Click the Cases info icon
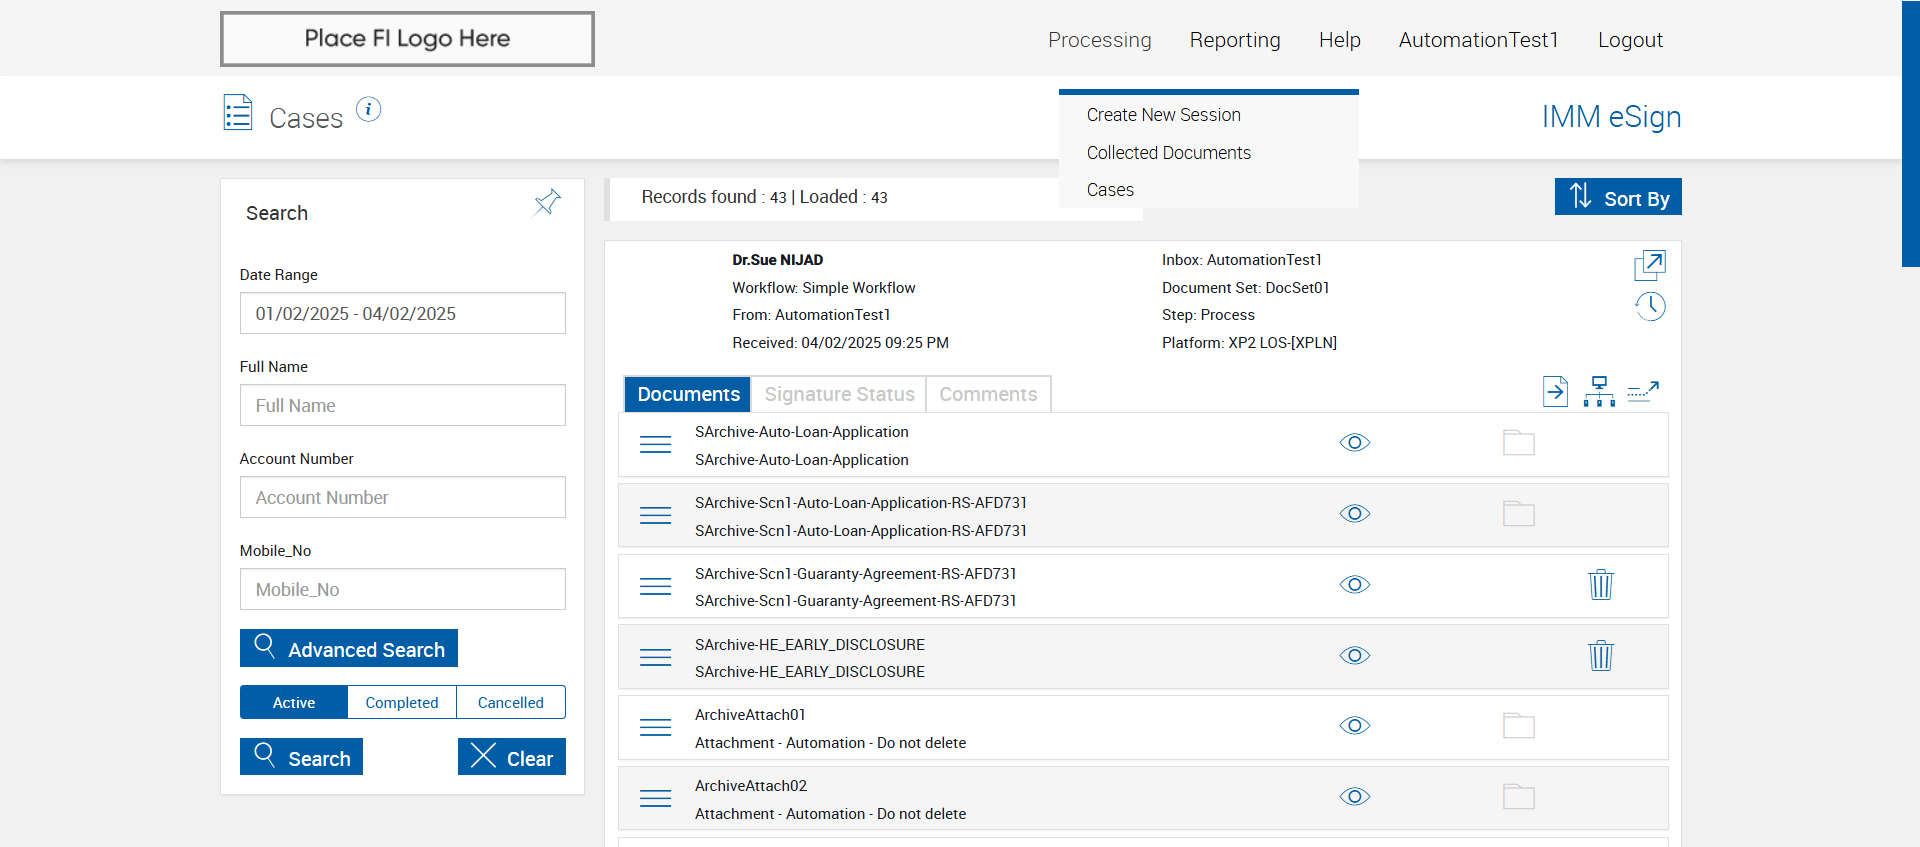This screenshot has width=1920, height=847. pyautogui.click(x=368, y=110)
